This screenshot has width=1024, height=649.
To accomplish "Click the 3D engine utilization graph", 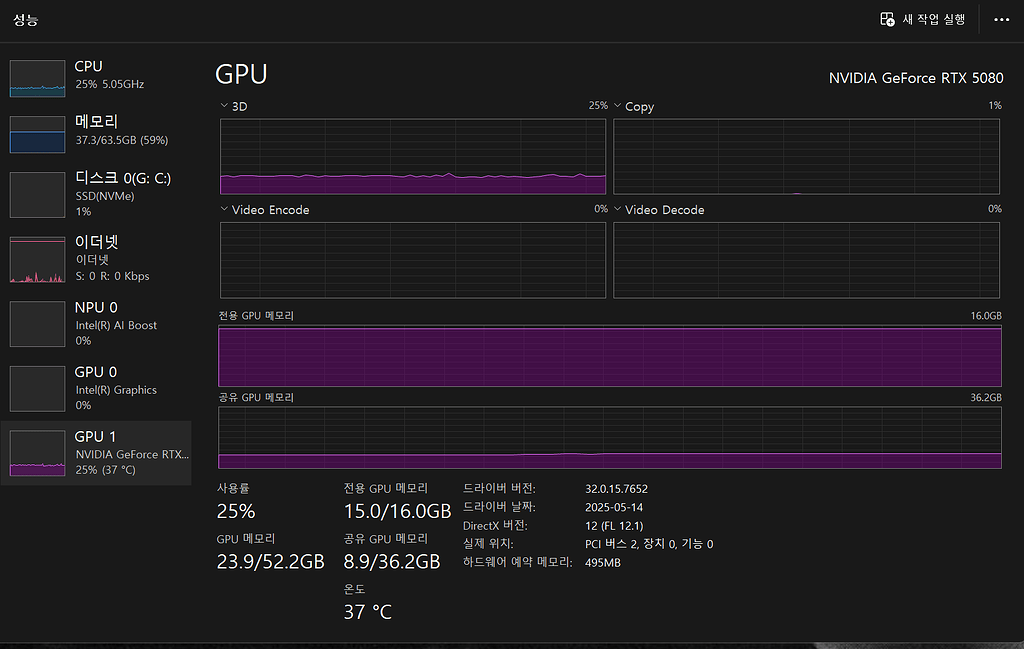I will (x=412, y=156).
